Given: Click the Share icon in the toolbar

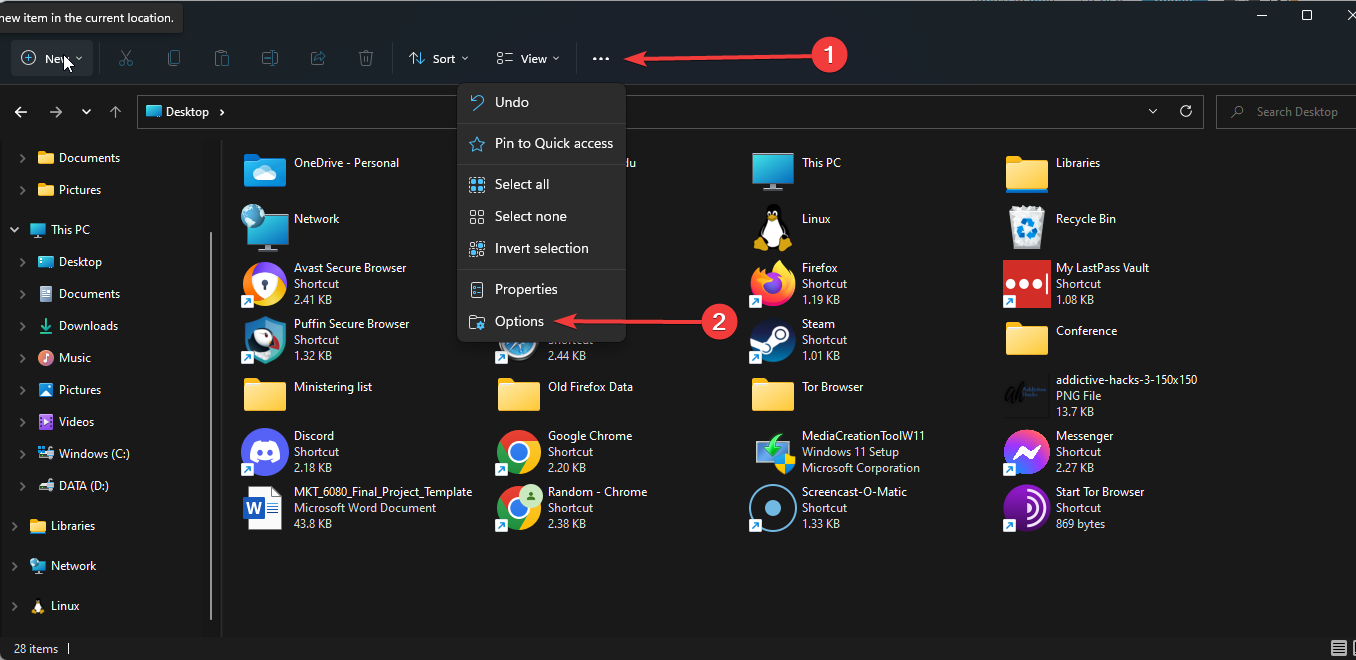Looking at the screenshot, I should click(318, 59).
